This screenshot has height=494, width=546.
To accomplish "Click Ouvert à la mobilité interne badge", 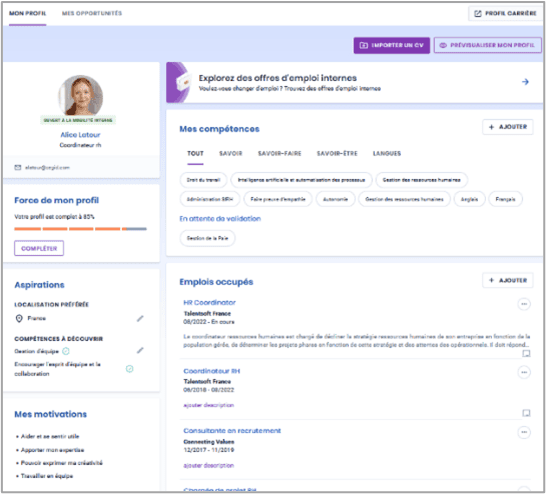I will click(78, 120).
